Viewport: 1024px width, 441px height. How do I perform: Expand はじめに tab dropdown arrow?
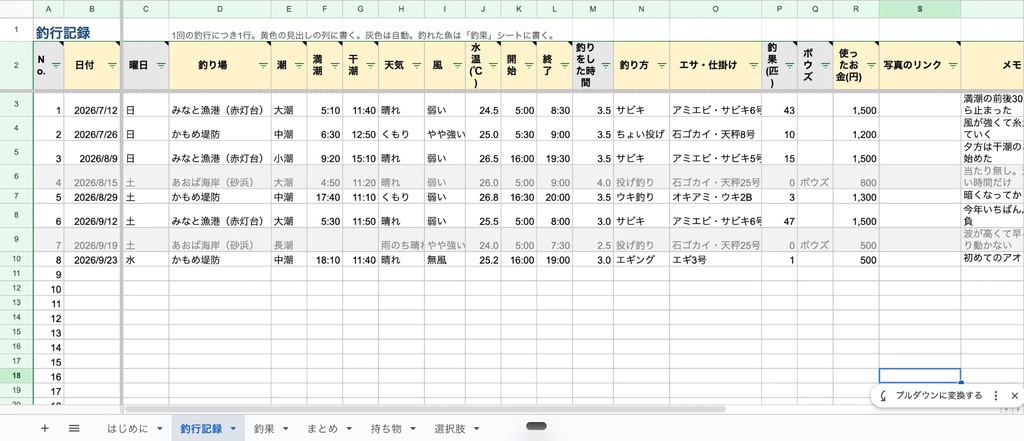pyautogui.click(x=160, y=429)
